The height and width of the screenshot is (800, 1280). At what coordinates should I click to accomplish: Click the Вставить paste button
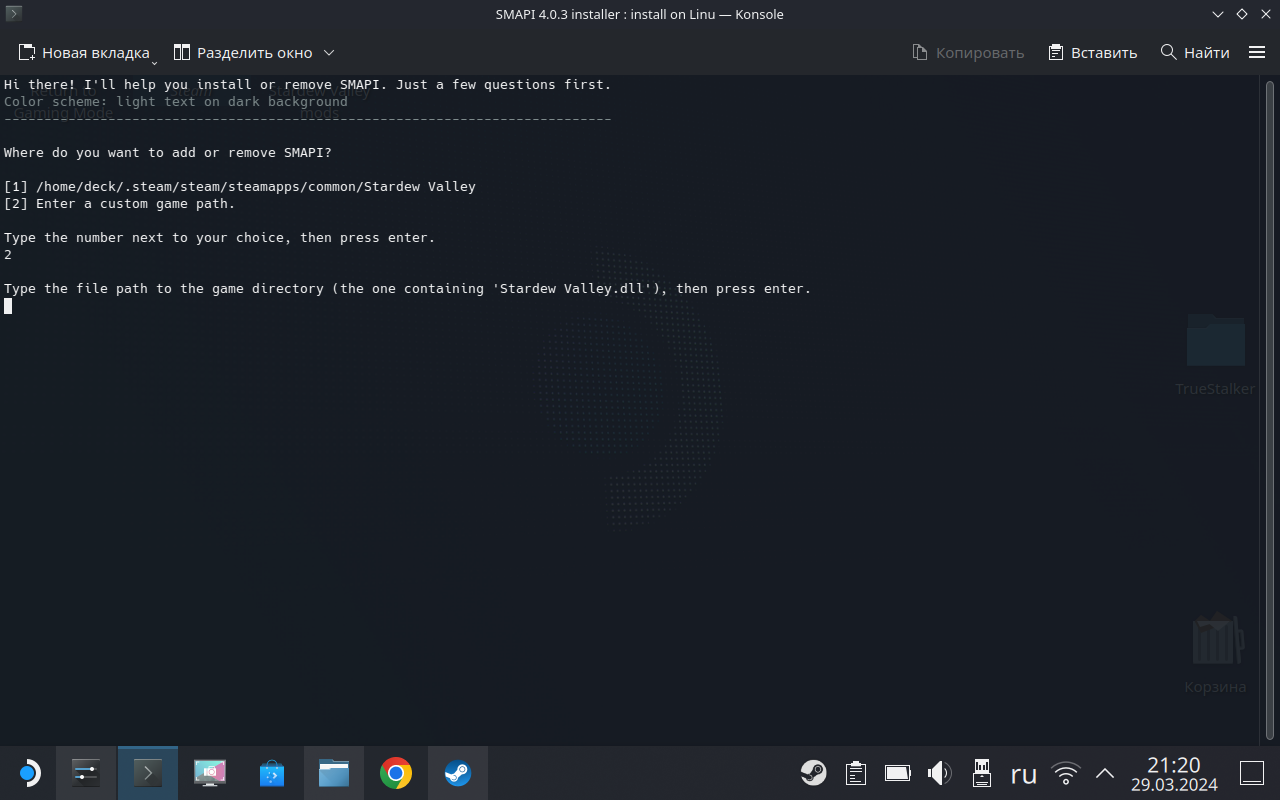click(x=1092, y=52)
